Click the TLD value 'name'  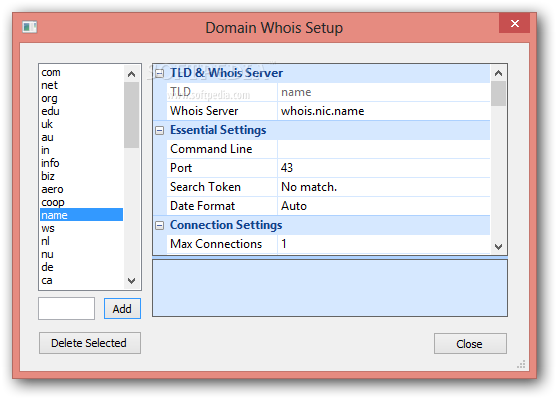[384, 92]
